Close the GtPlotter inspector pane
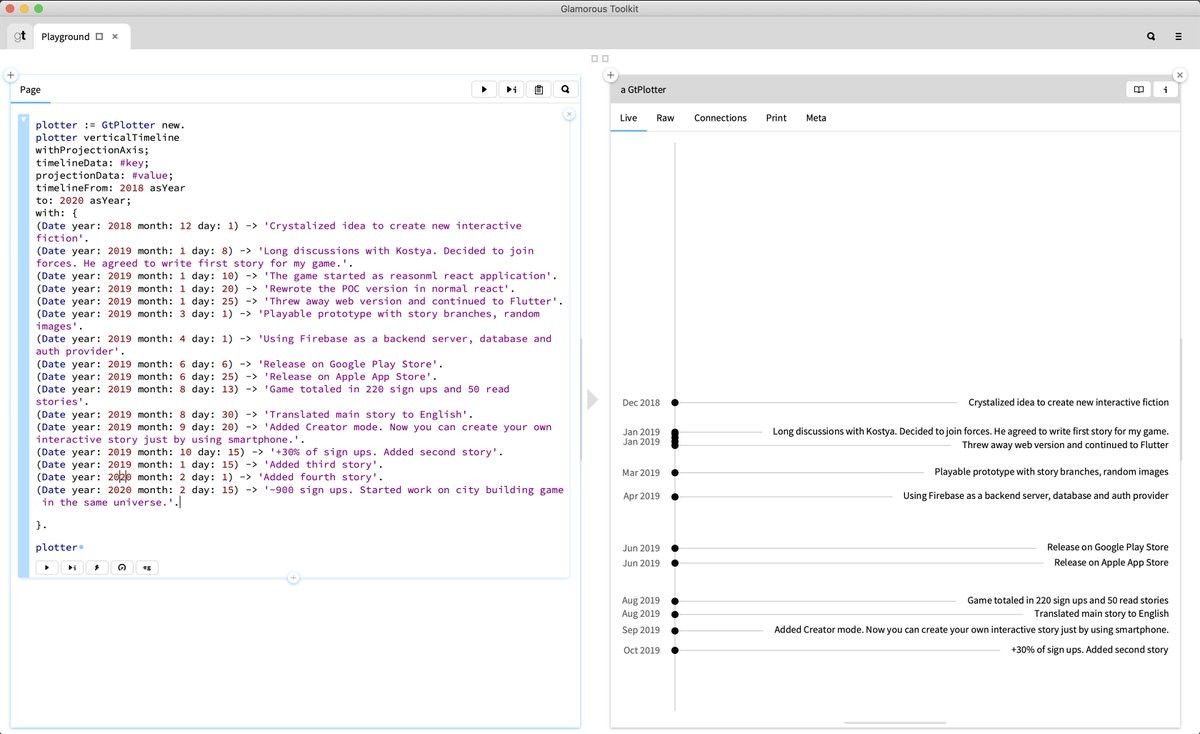This screenshot has width=1200, height=734. point(1180,75)
